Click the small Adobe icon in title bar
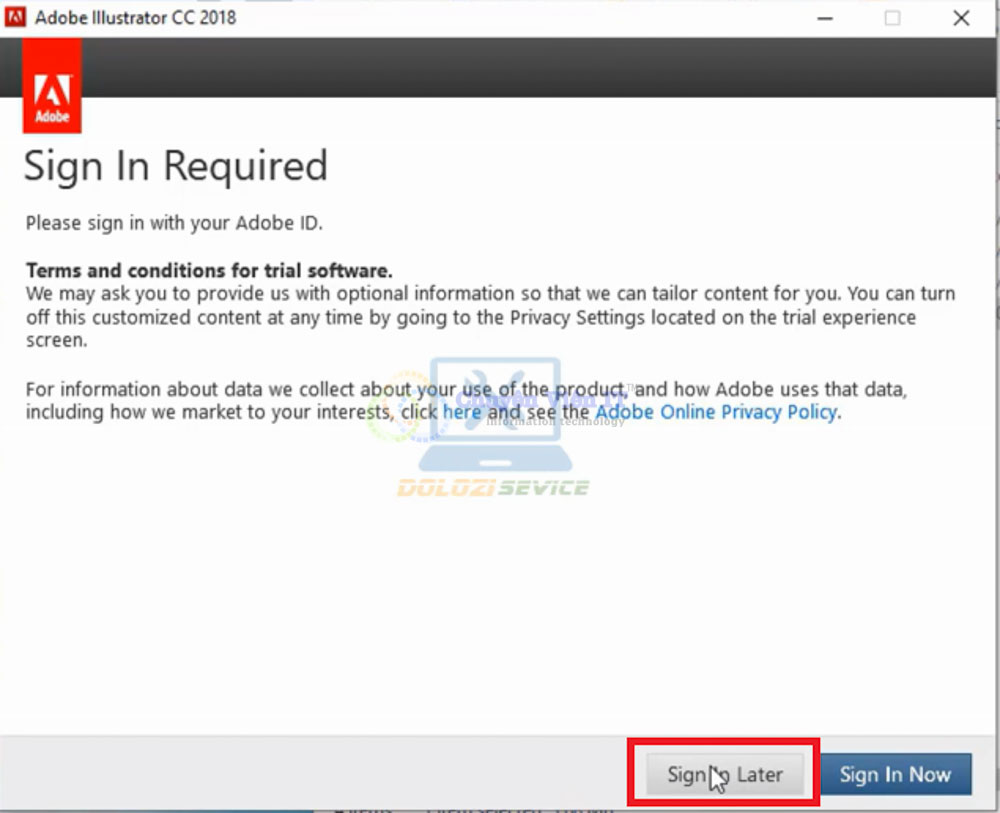Screen dimensions: 1000x813 pyautogui.click(x=16, y=17)
